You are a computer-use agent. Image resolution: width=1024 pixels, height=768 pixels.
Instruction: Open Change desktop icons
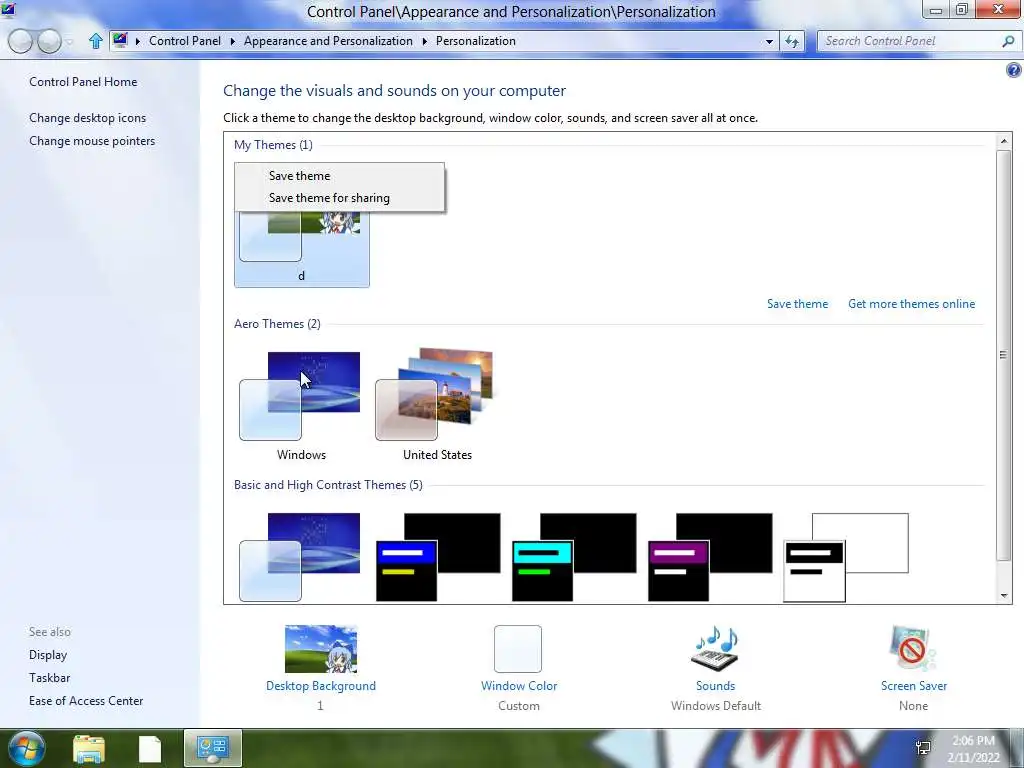tap(88, 118)
